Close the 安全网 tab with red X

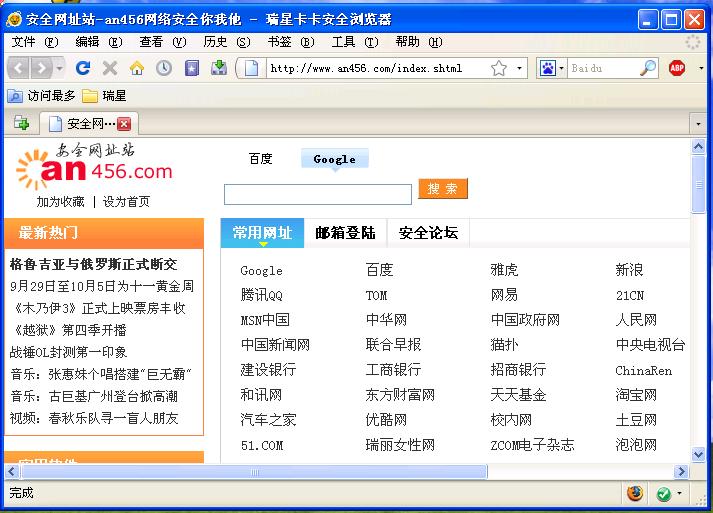tap(124, 124)
